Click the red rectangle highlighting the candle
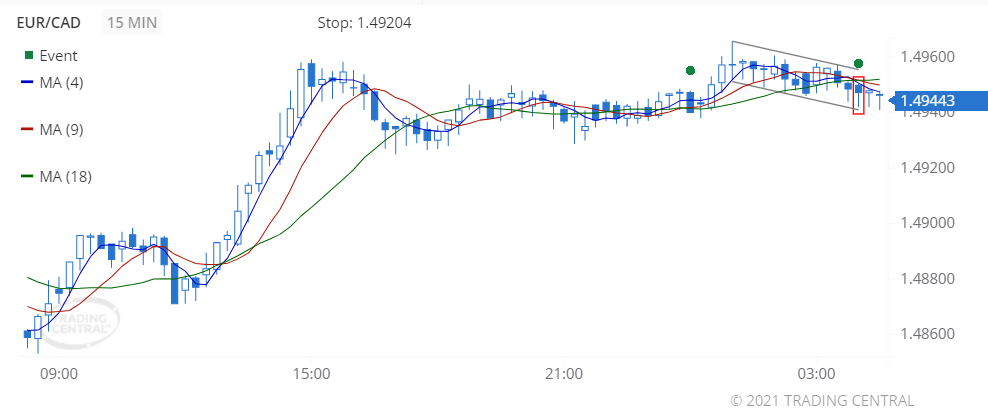This screenshot has width=988, height=418. [x=858, y=95]
